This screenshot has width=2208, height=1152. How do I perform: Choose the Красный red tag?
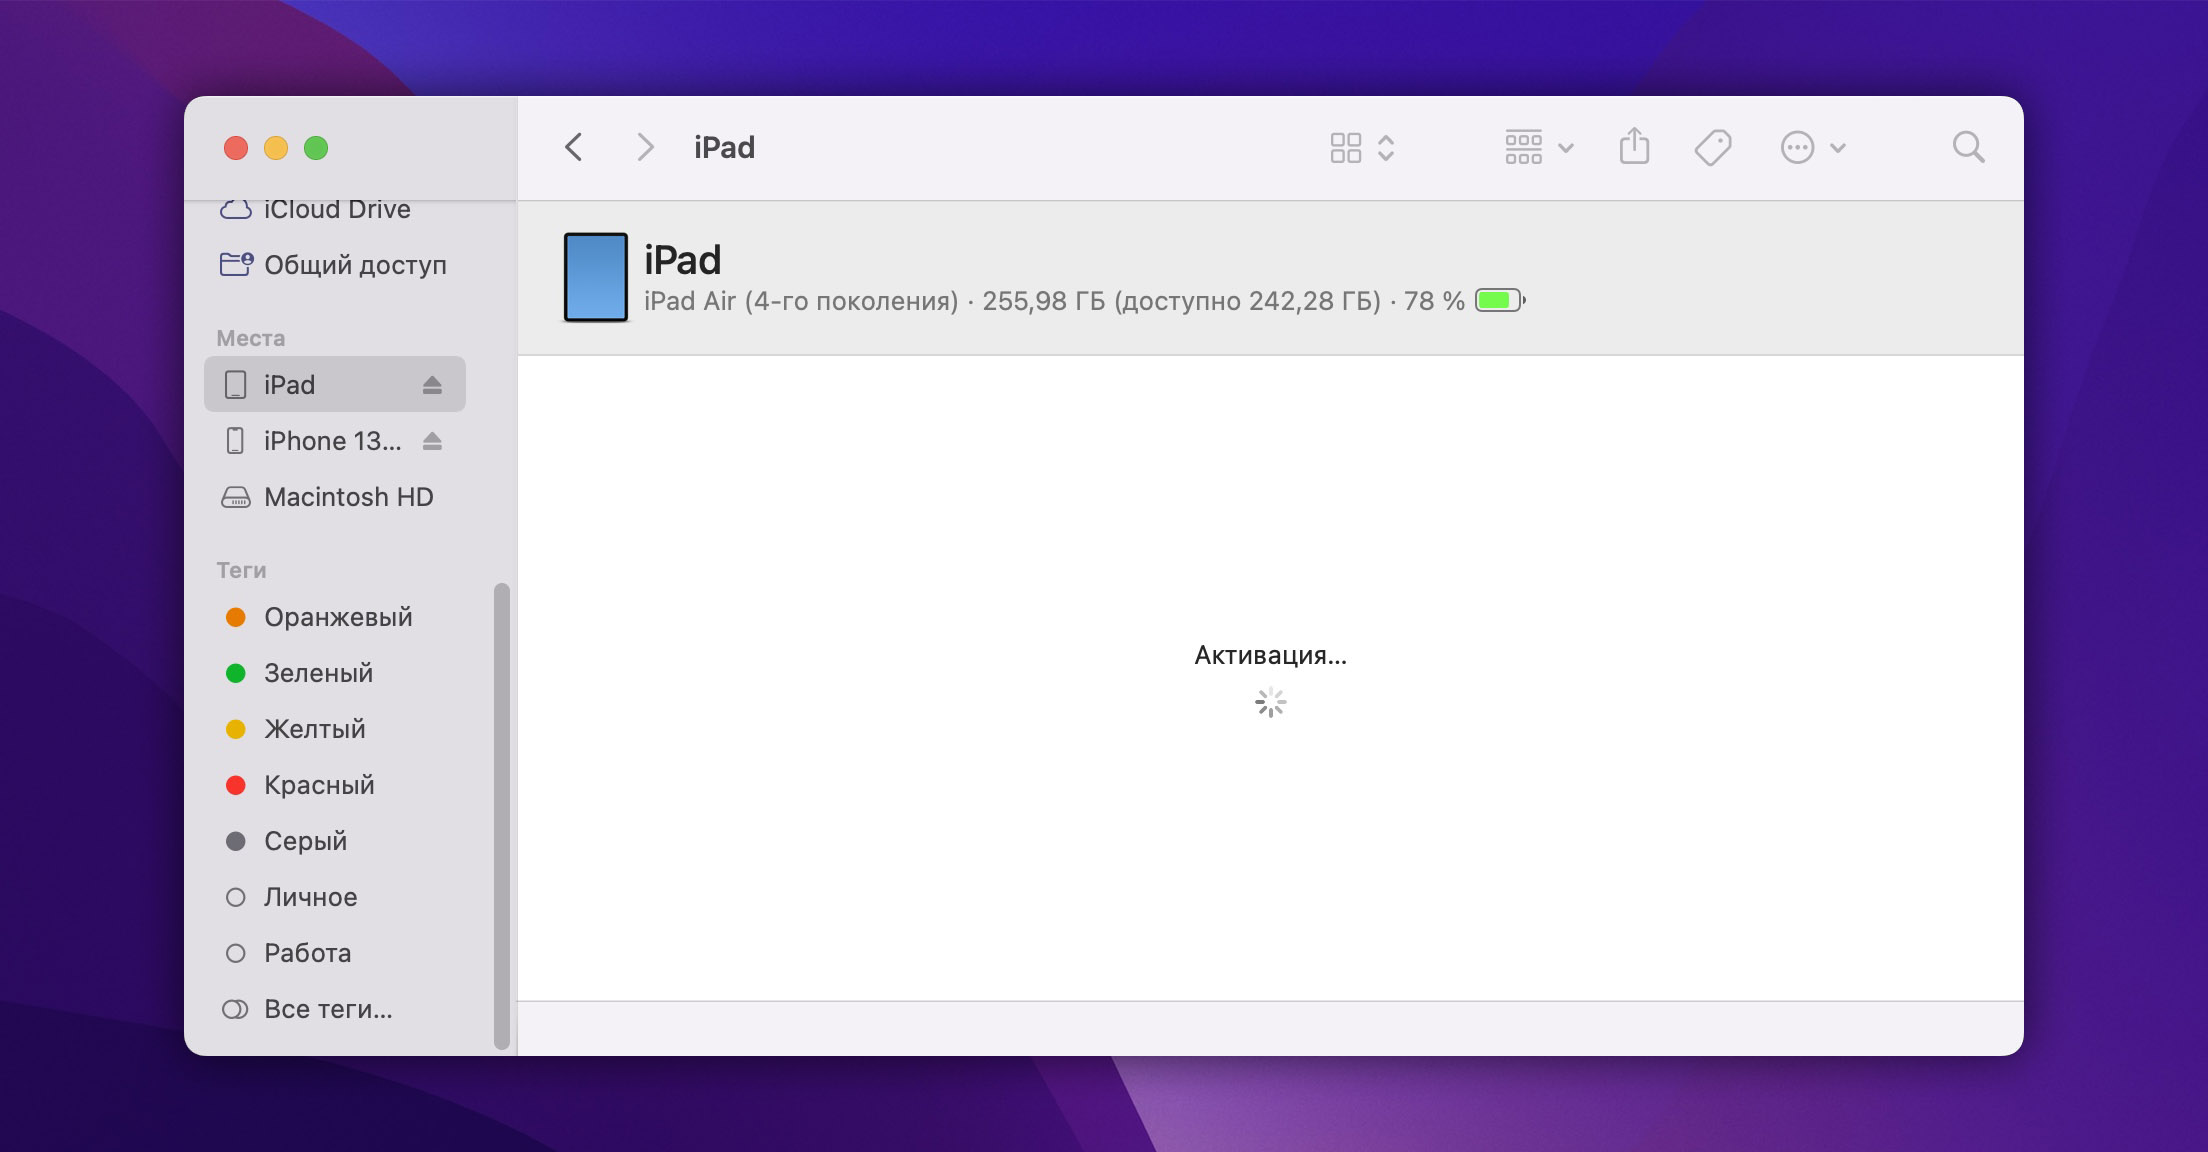(318, 785)
